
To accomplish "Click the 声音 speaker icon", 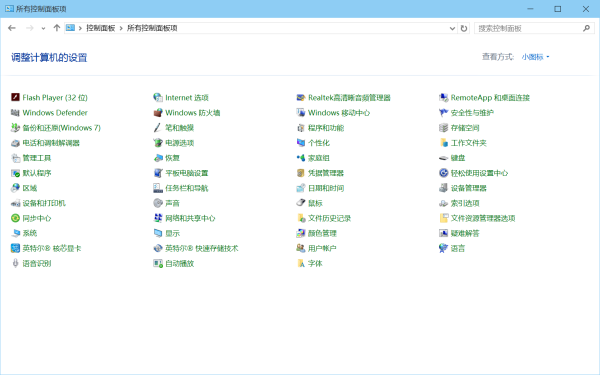I will [158, 203].
